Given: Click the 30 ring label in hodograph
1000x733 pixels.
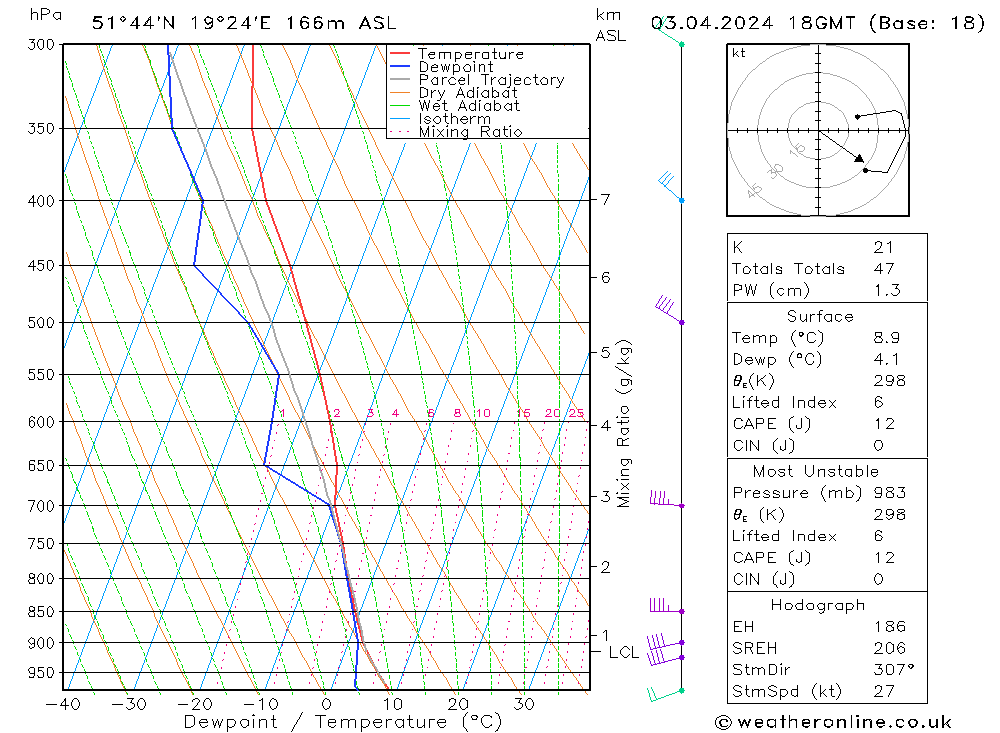Looking at the screenshot, I should pyautogui.click(x=776, y=171).
